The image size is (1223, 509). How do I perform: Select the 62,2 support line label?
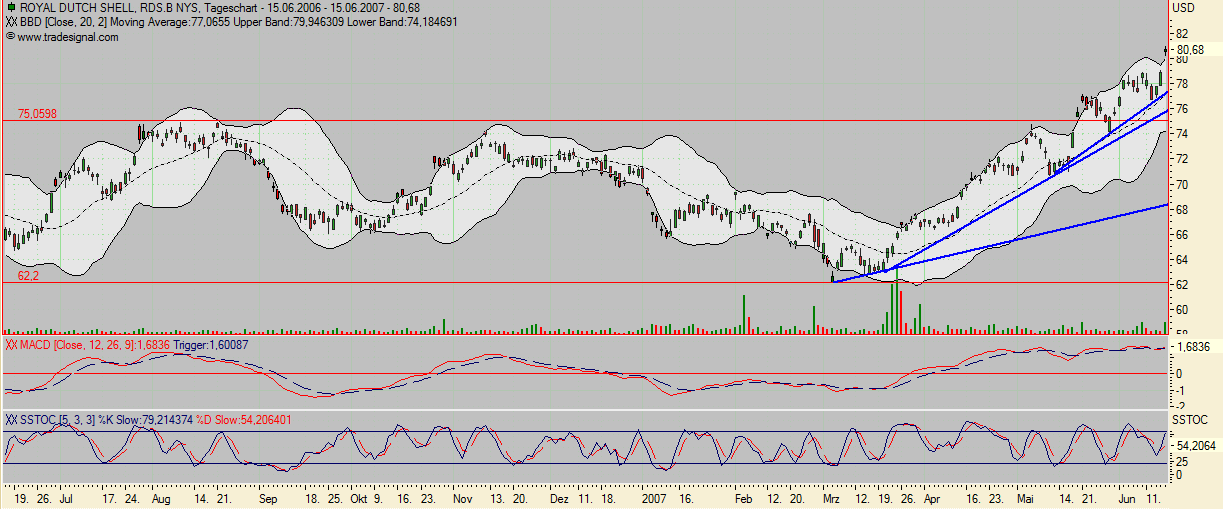(27, 275)
